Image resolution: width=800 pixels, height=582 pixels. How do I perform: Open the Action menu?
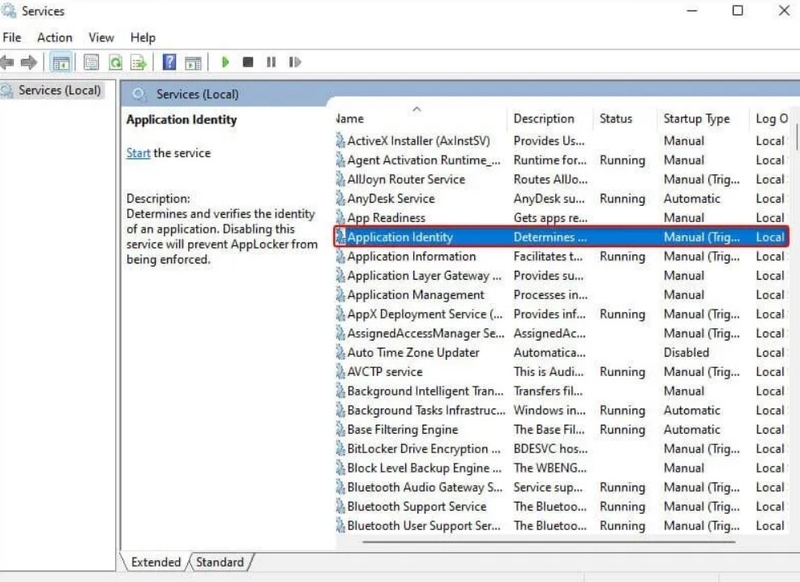pos(55,38)
